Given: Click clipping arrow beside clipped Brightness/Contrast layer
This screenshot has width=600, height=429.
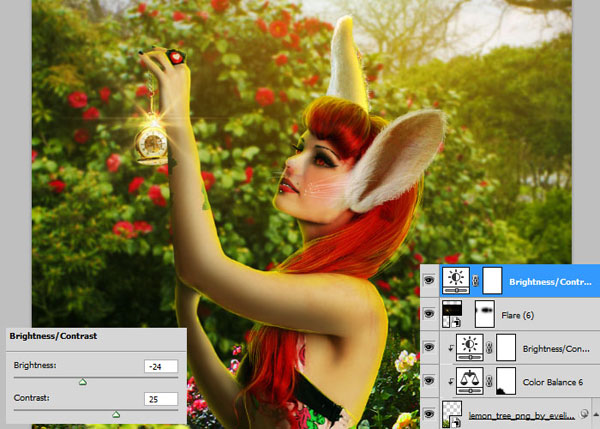Looking at the screenshot, I should (x=451, y=348).
